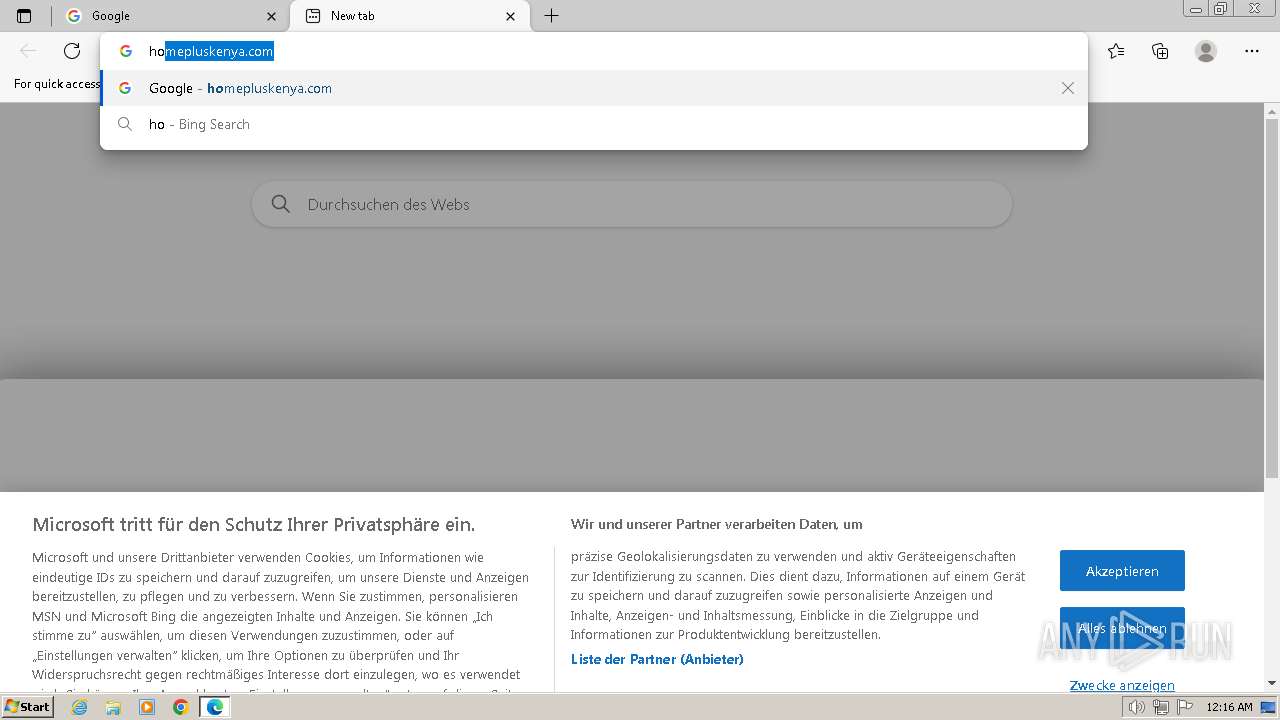Open the network tray icon
Viewport: 1280px width, 720px height.
[x=1160, y=707]
